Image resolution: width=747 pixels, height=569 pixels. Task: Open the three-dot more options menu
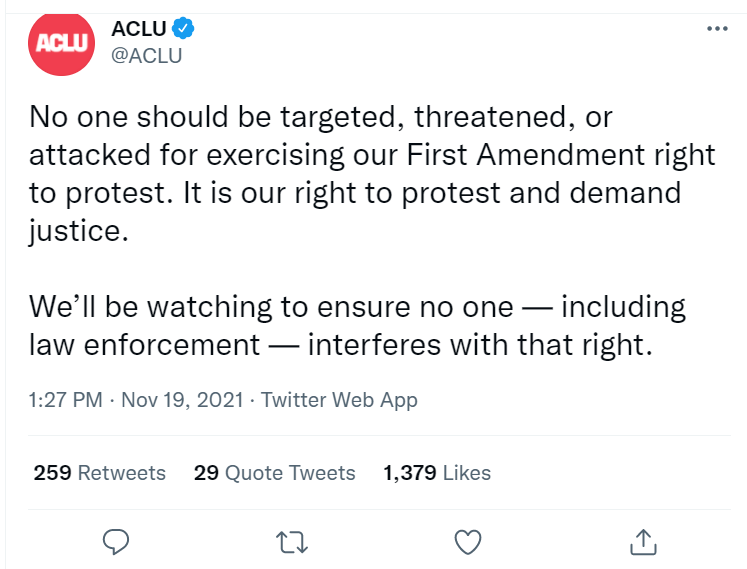tap(717, 29)
